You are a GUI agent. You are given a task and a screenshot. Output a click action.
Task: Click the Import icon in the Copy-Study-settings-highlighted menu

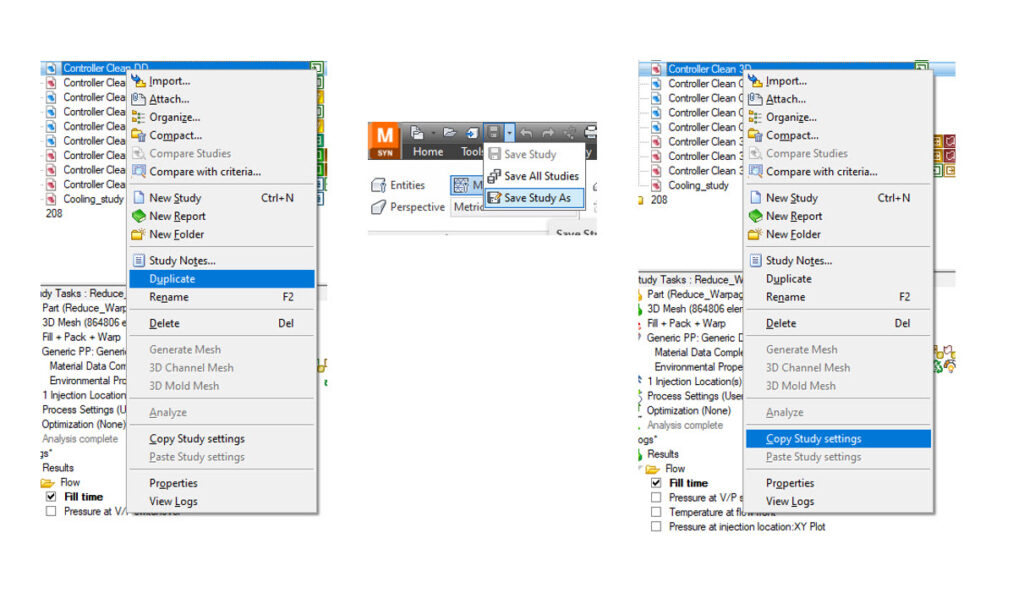click(755, 81)
